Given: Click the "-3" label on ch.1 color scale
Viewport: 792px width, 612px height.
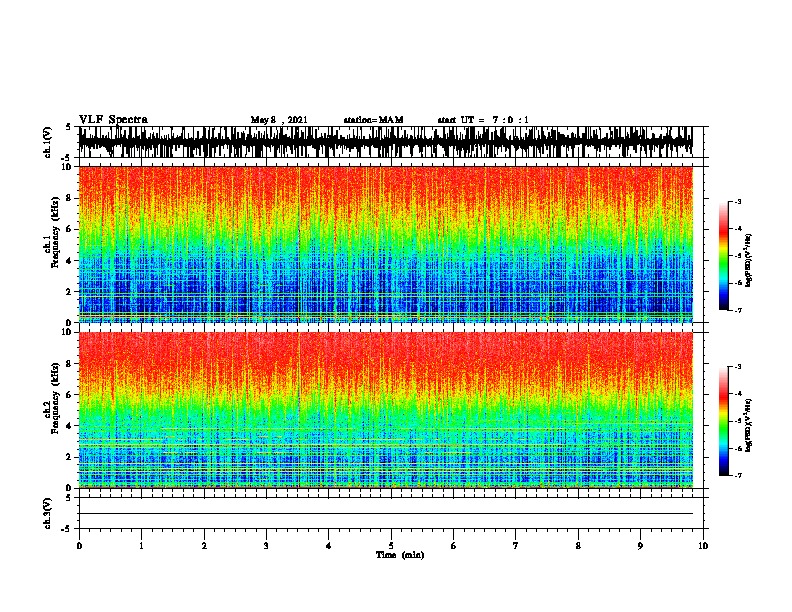Looking at the screenshot, I should coord(737,201).
